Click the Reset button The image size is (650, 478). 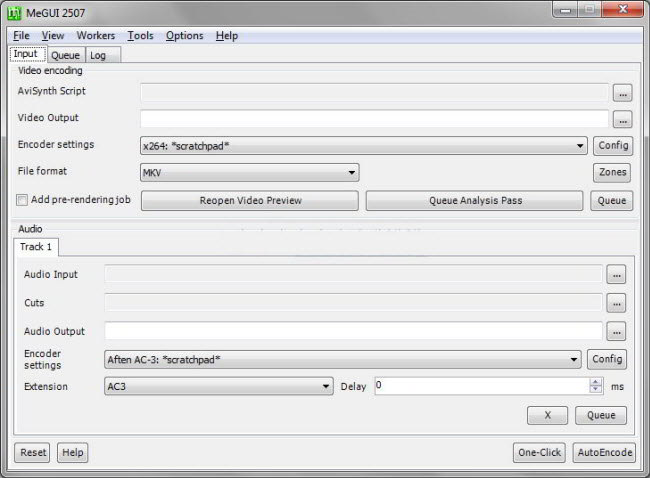[32, 452]
